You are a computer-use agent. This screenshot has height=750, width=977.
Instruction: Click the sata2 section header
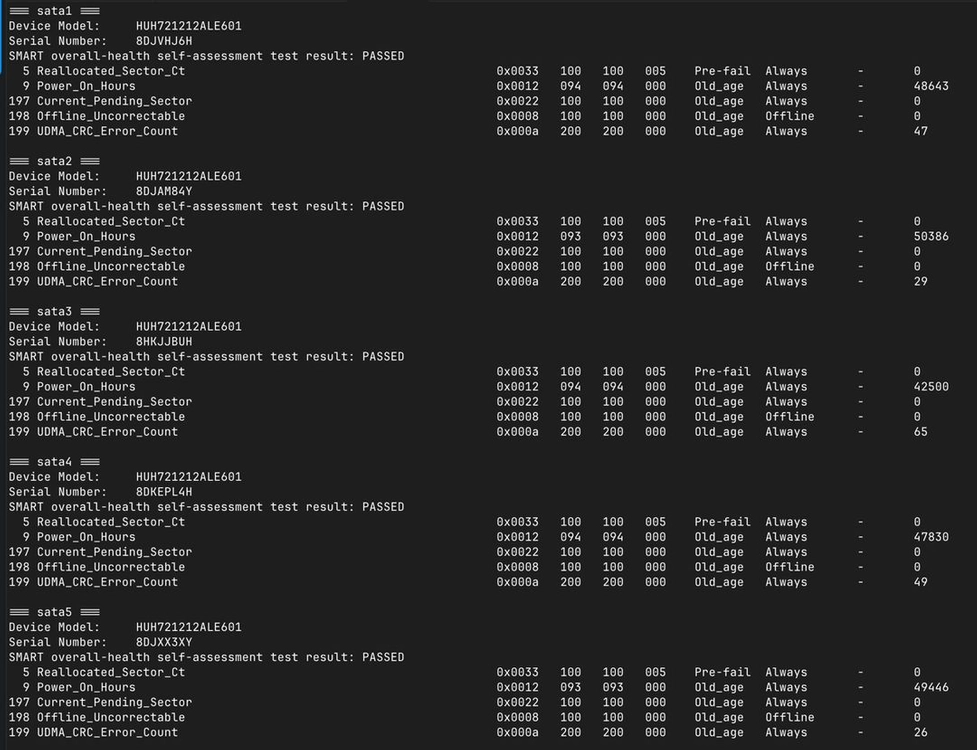click(54, 161)
